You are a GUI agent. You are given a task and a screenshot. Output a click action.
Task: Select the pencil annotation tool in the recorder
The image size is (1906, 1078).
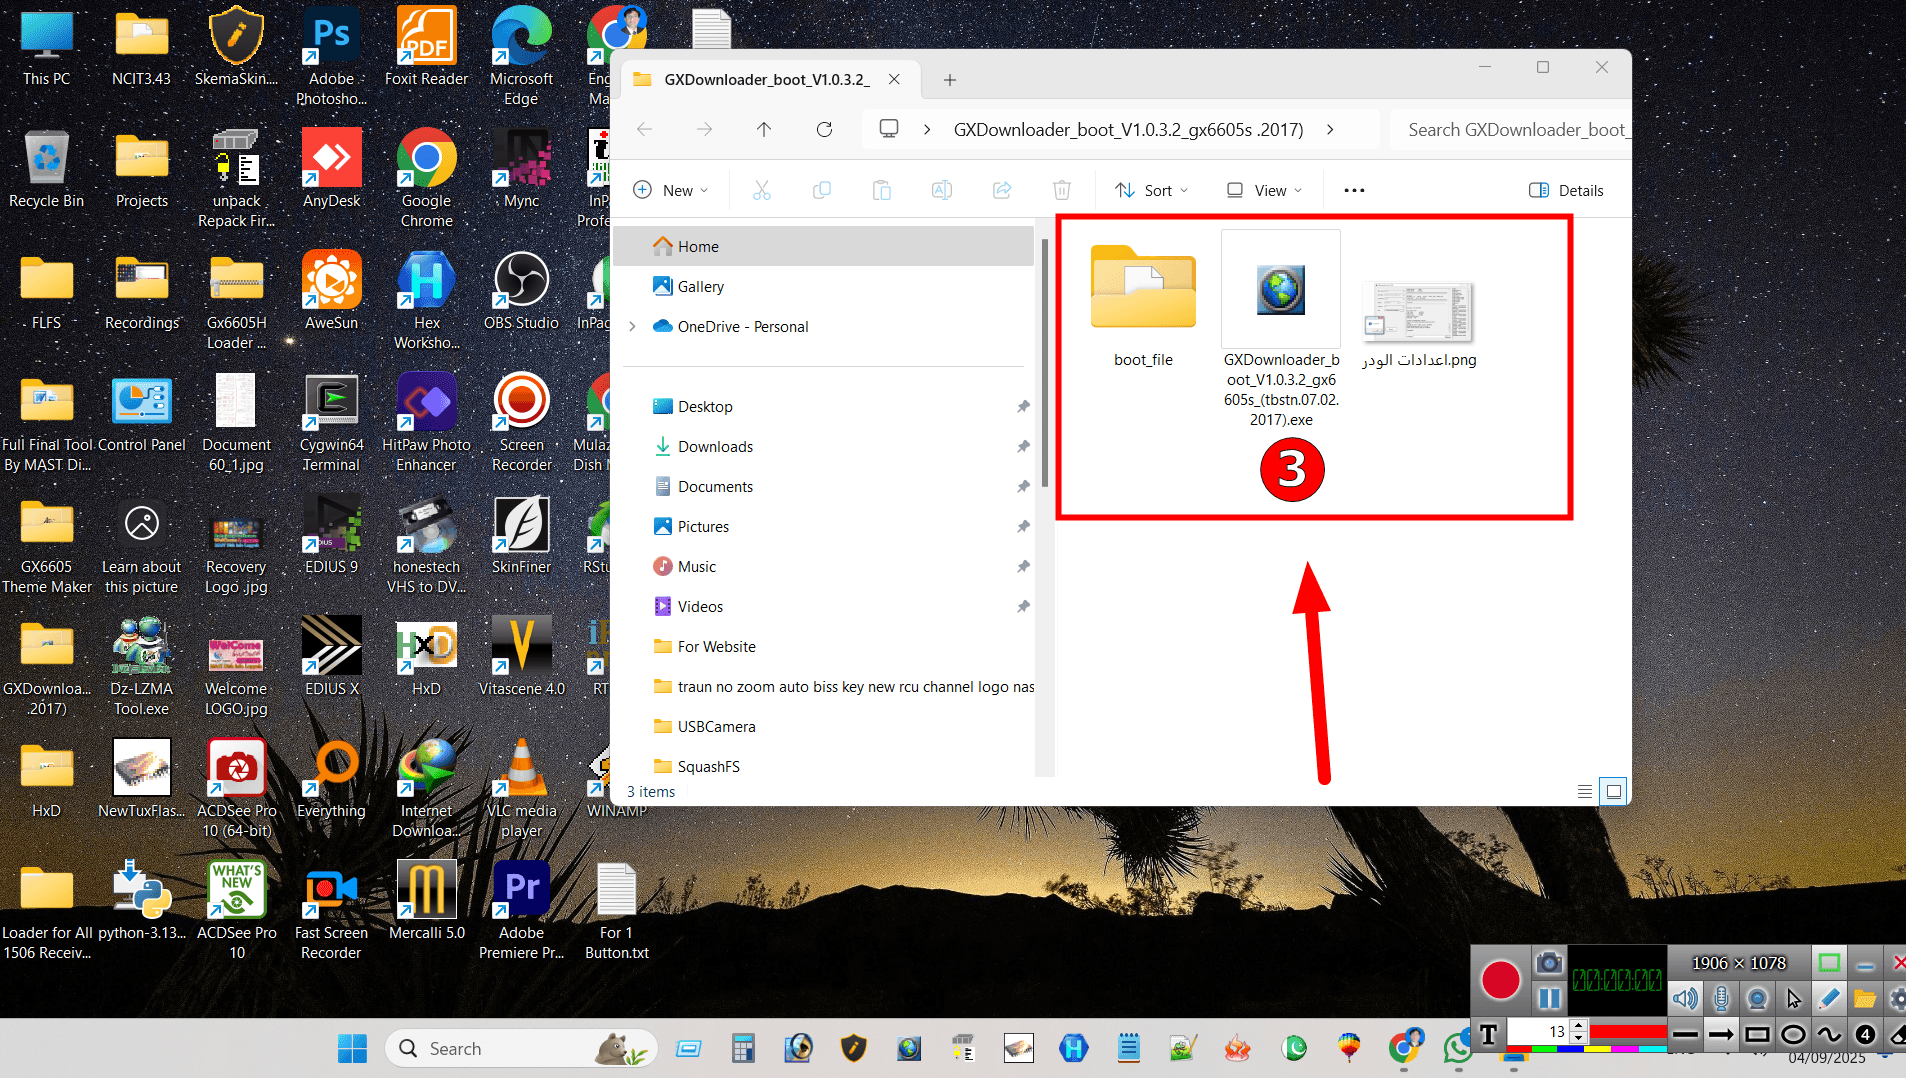[x=1828, y=999]
